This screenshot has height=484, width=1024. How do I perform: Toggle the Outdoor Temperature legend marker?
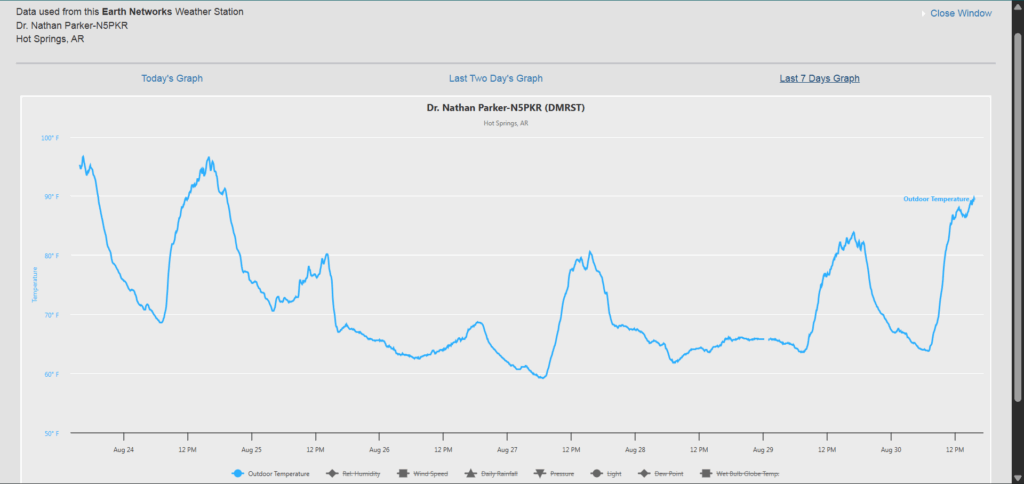[238, 474]
